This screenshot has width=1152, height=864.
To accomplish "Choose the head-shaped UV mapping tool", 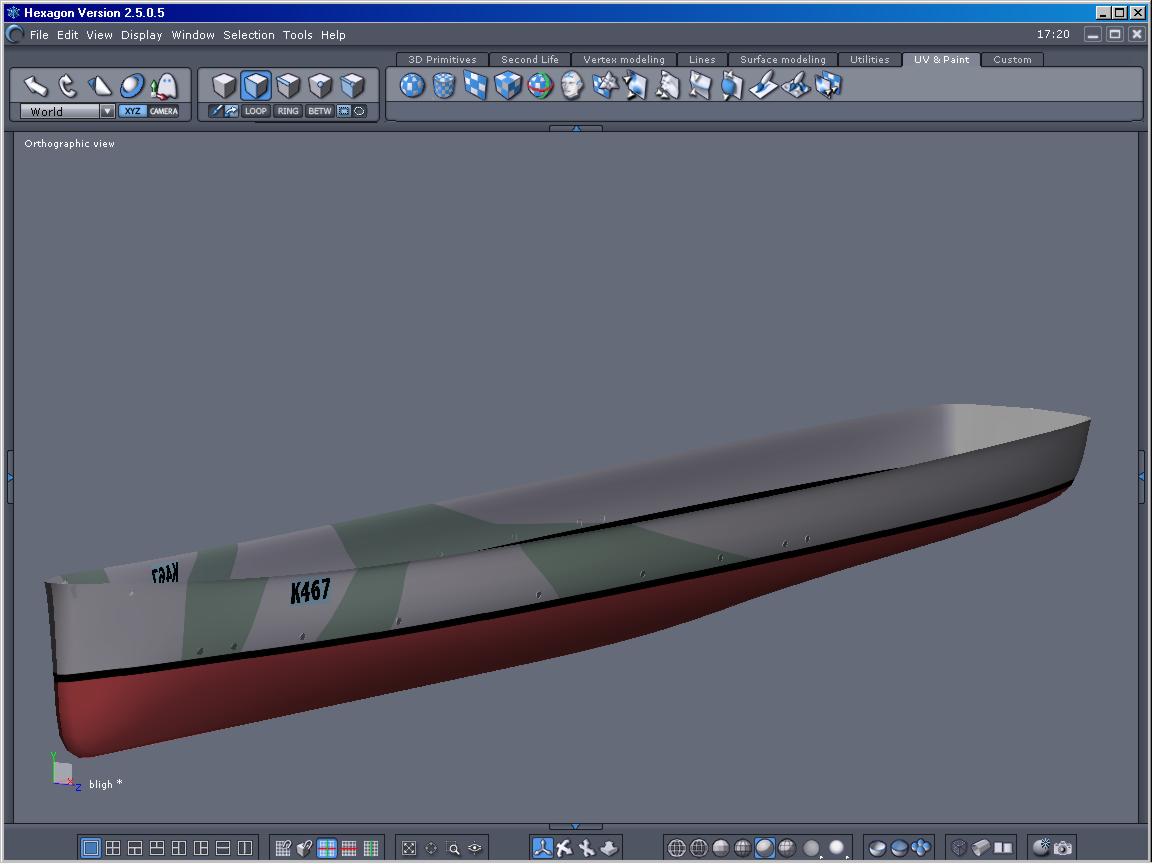I will pyautogui.click(x=572, y=86).
